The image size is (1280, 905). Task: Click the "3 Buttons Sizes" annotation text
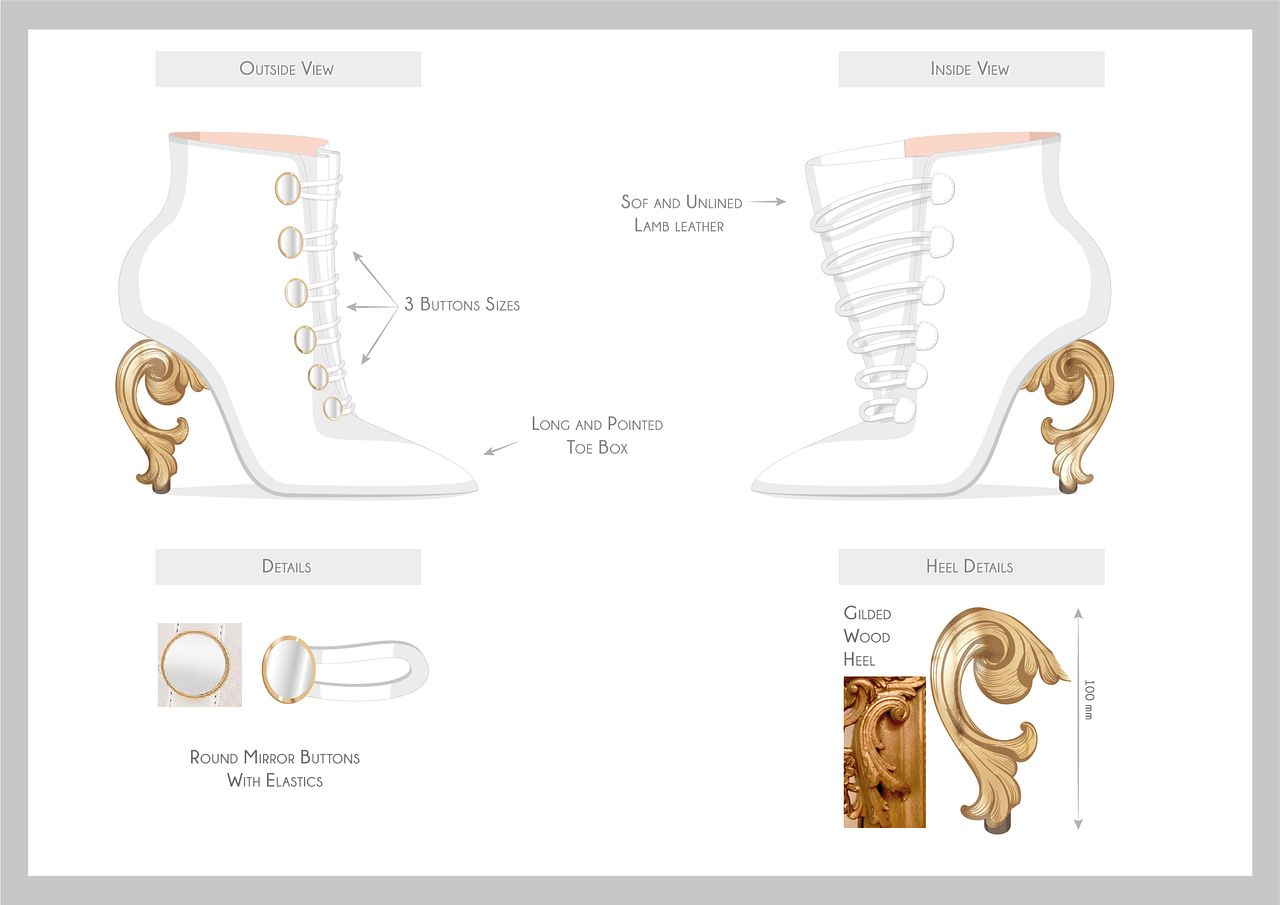coord(461,304)
